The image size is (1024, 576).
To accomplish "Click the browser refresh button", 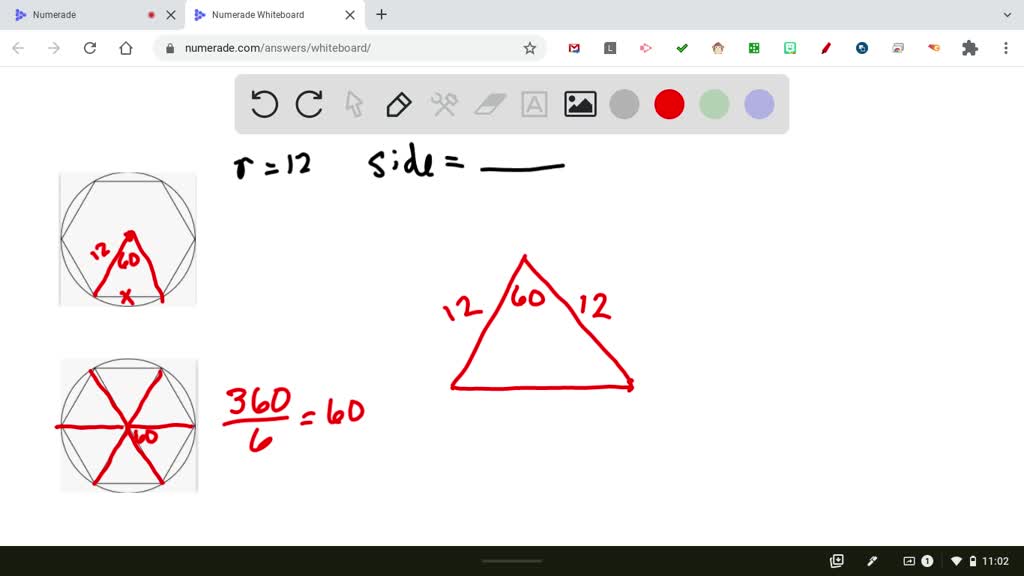I will (x=90, y=47).
